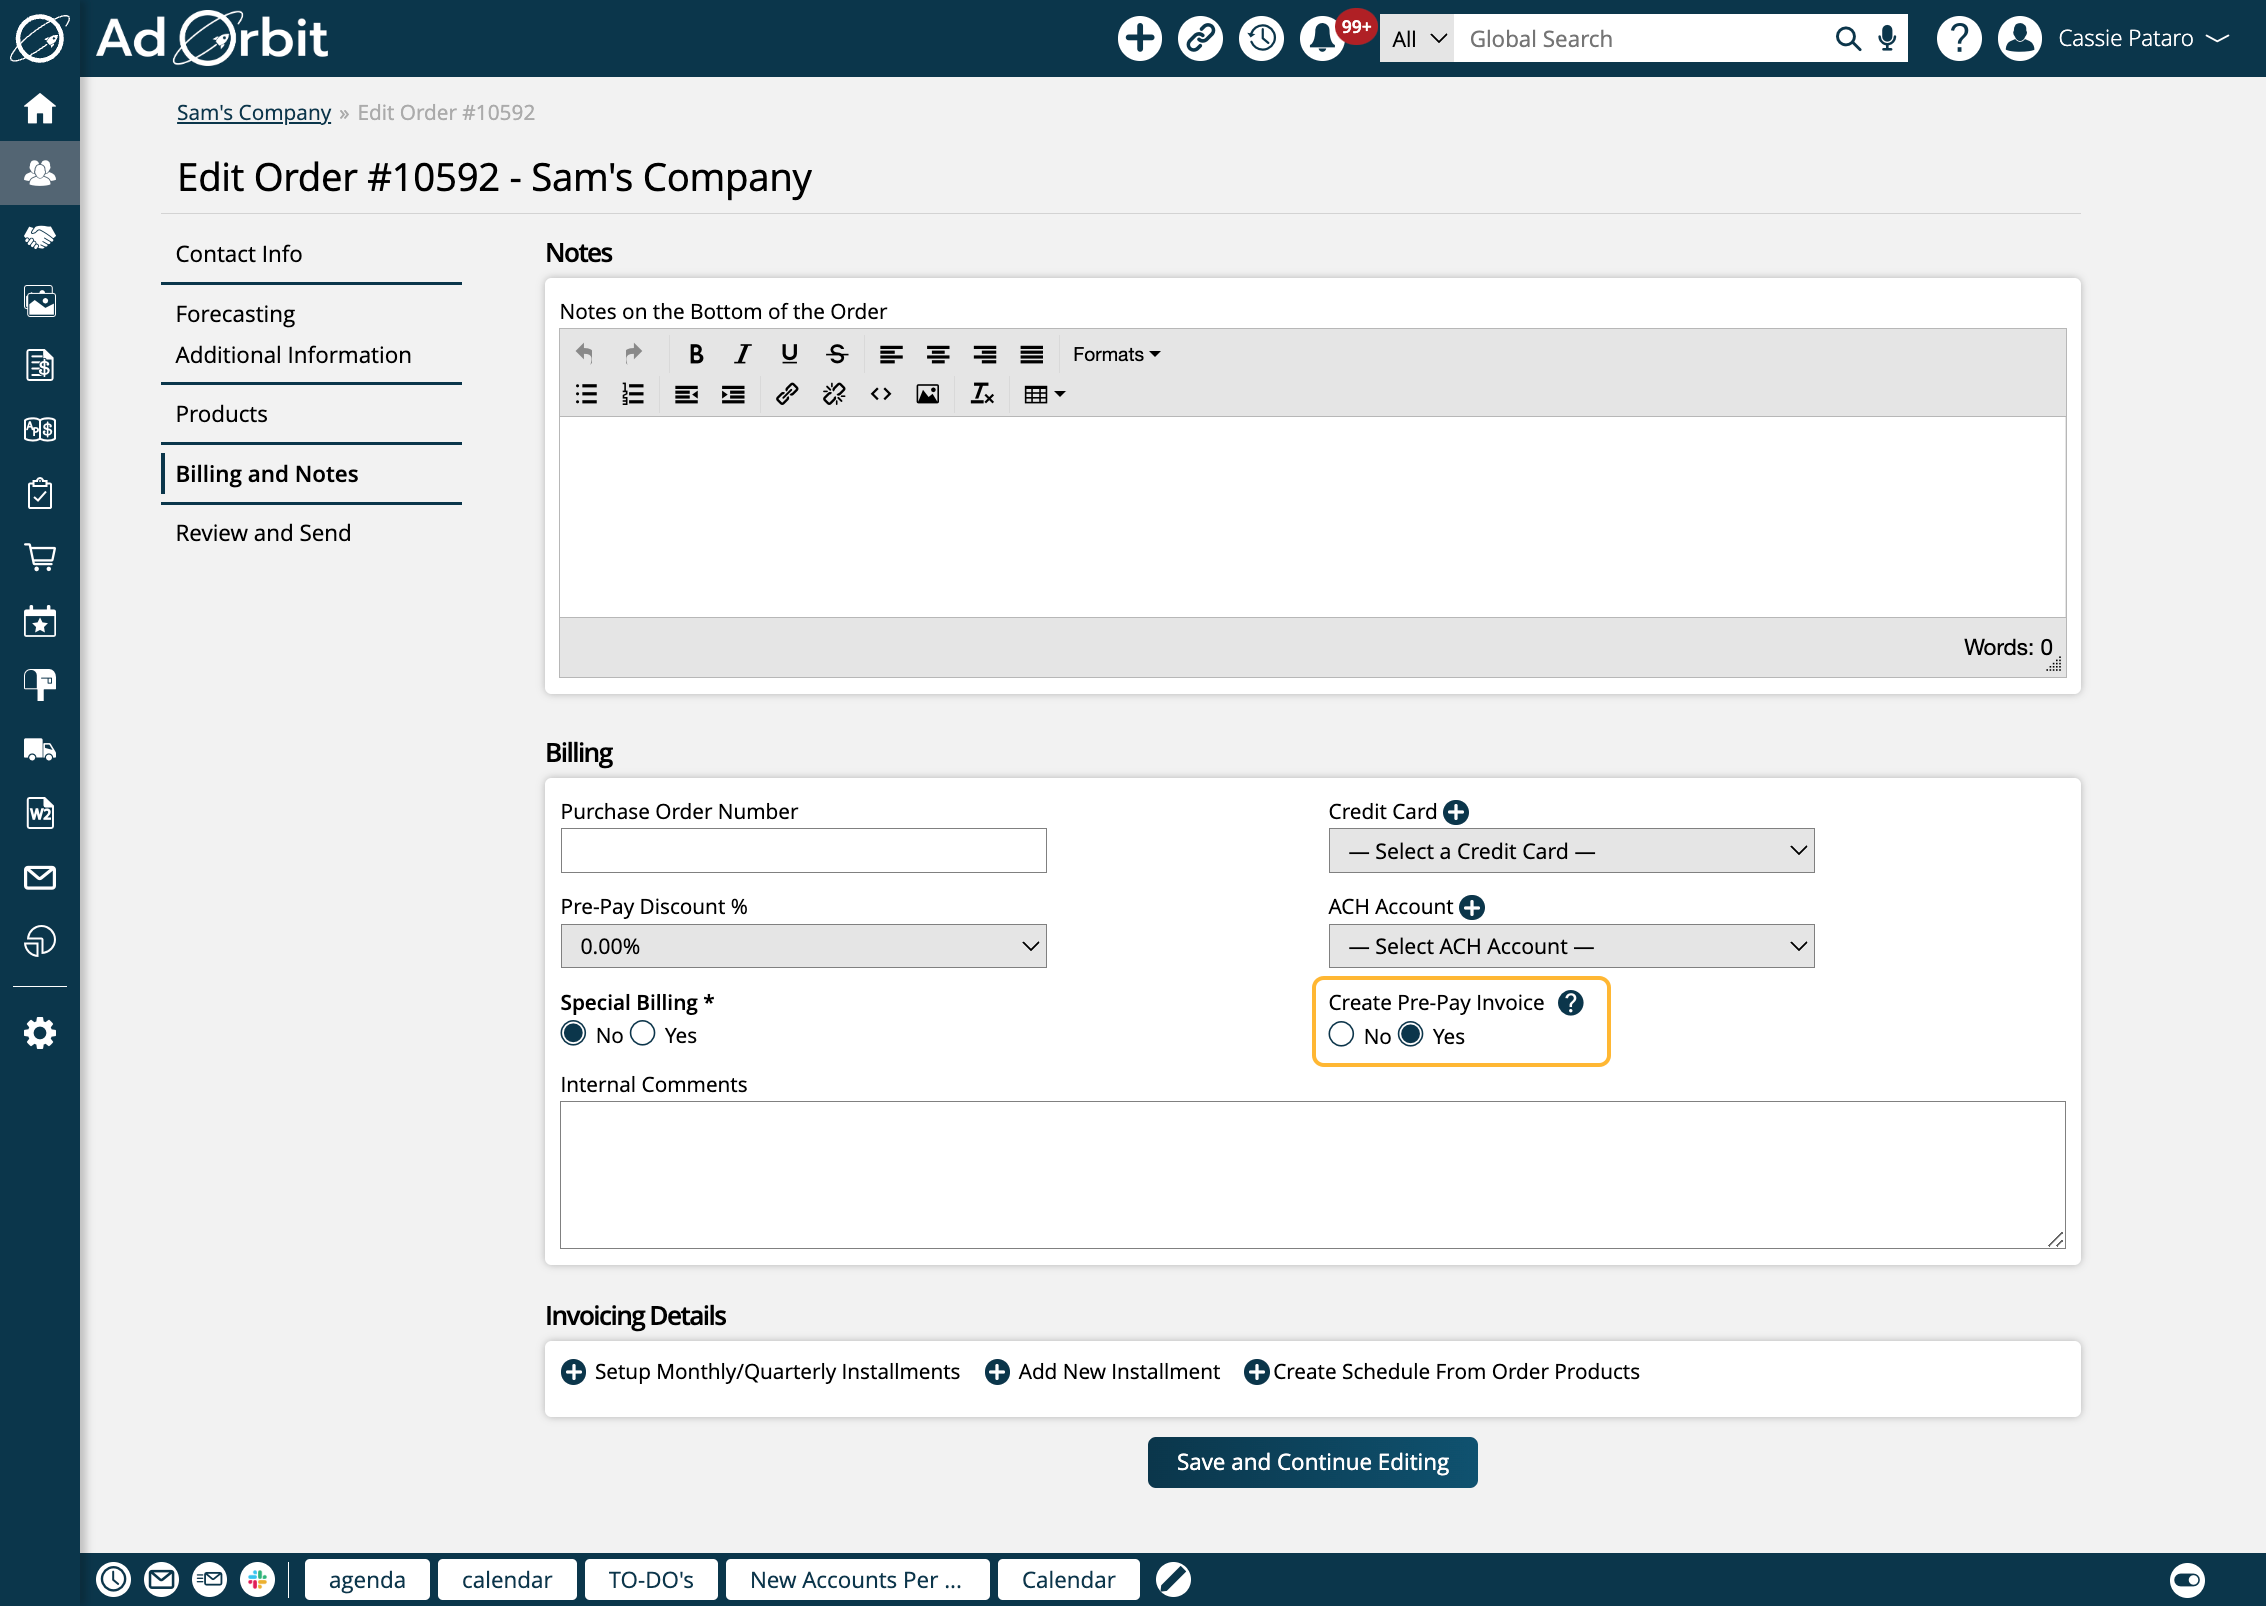This screenshot has height=1606, width=2266.
Task: Click the insert link icon in editor
Action: (787, 394)
